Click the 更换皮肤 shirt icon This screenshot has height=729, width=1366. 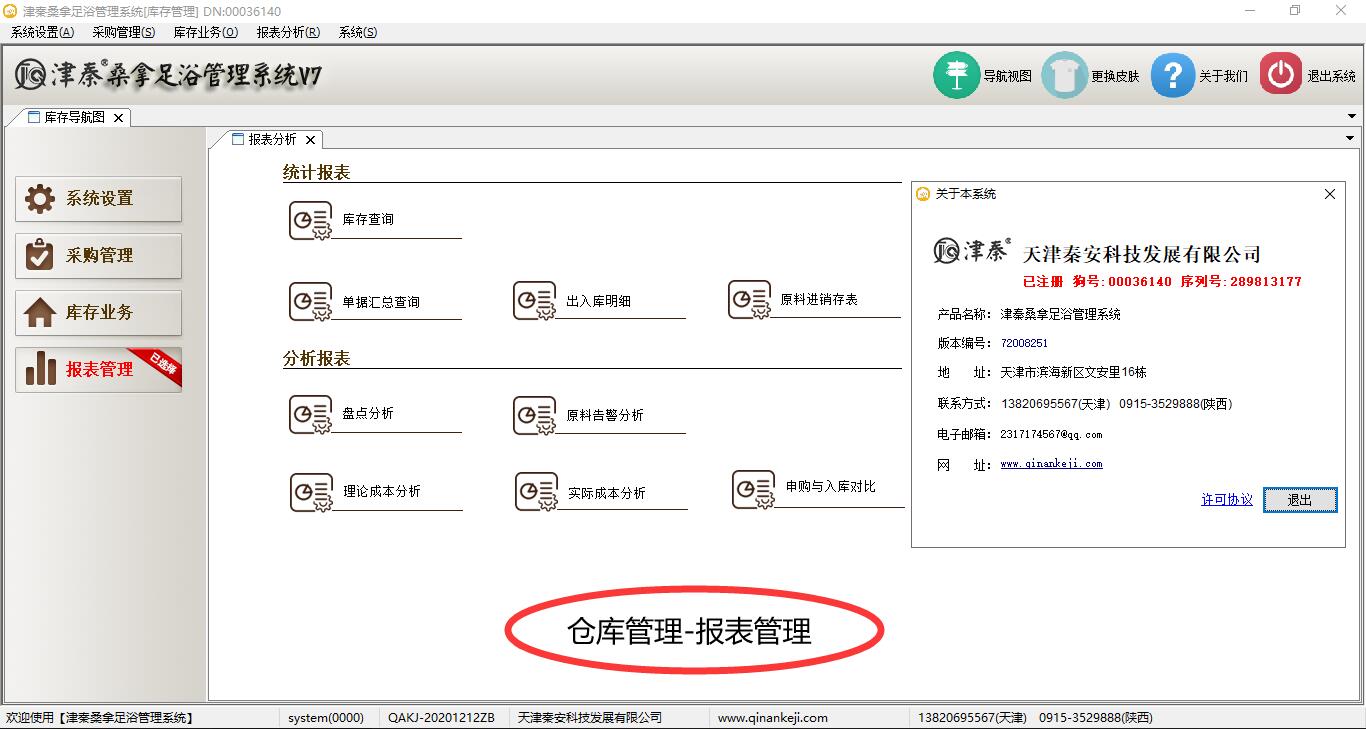click(x=1064, y=75)
